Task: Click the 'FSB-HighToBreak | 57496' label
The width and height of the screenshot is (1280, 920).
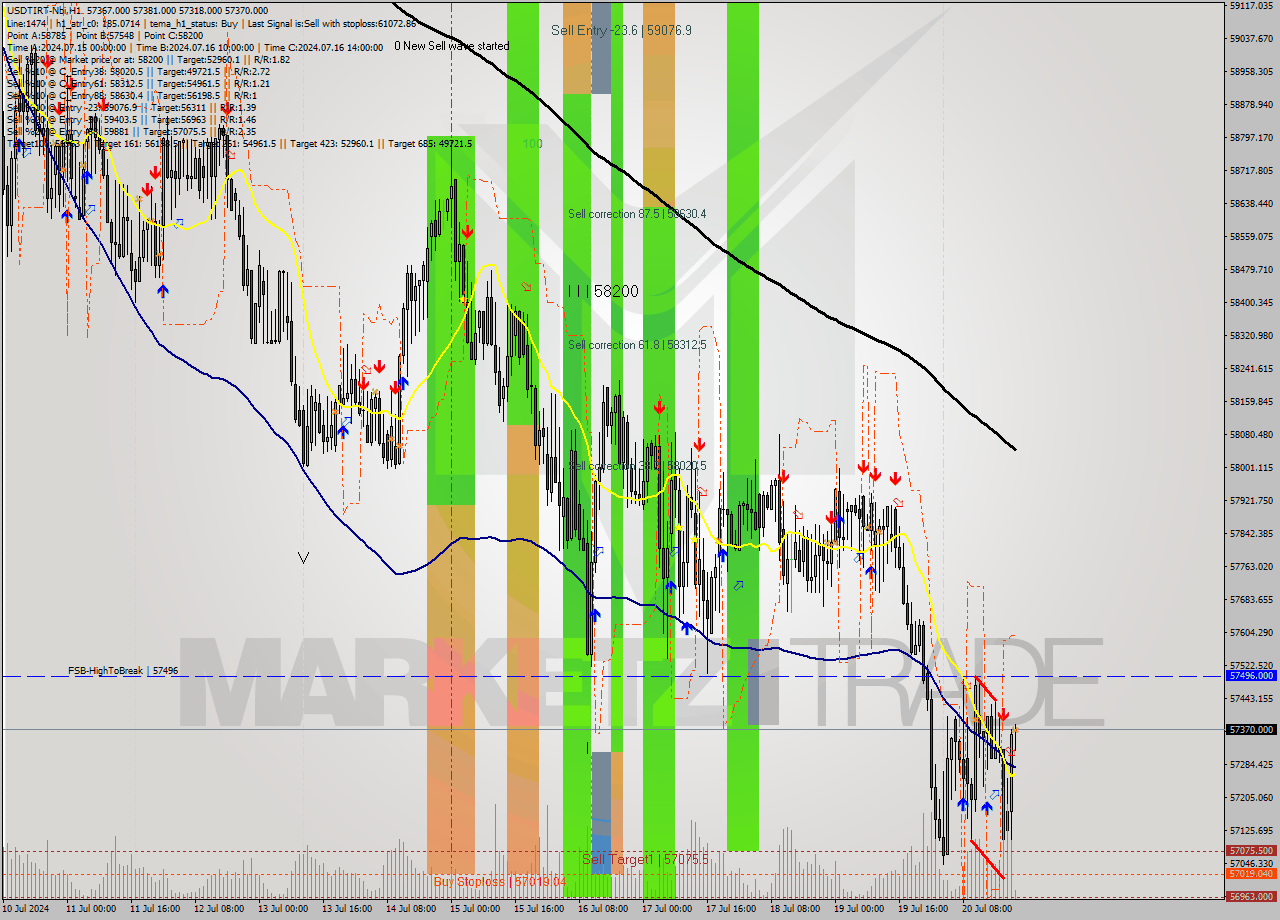Action: click(x=123, y=670)
